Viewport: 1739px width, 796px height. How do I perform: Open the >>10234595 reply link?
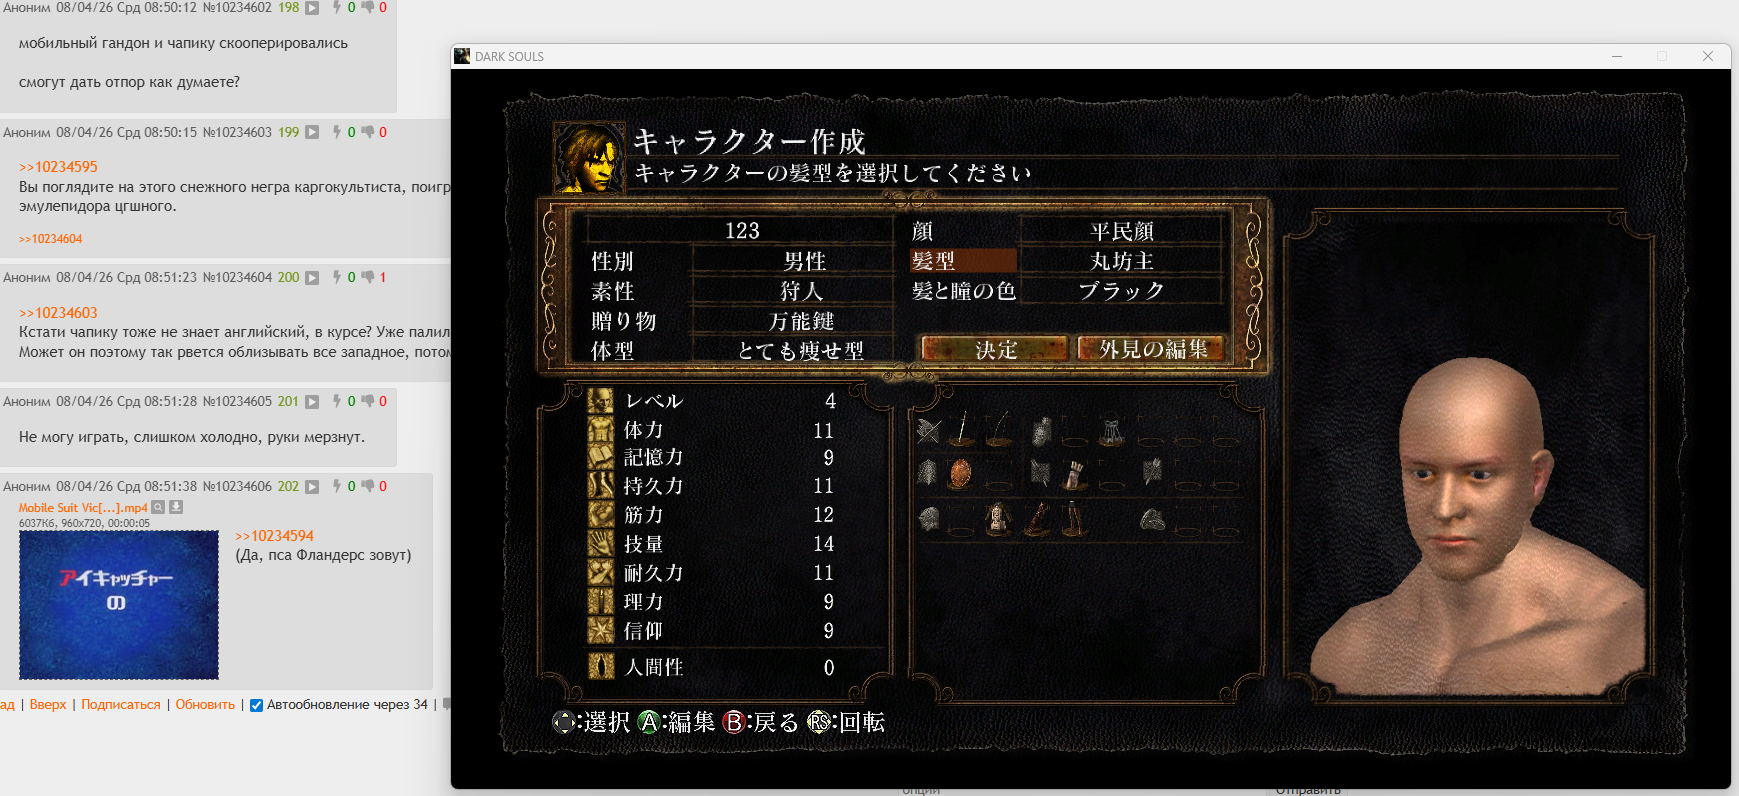click(x=58, y=167)
